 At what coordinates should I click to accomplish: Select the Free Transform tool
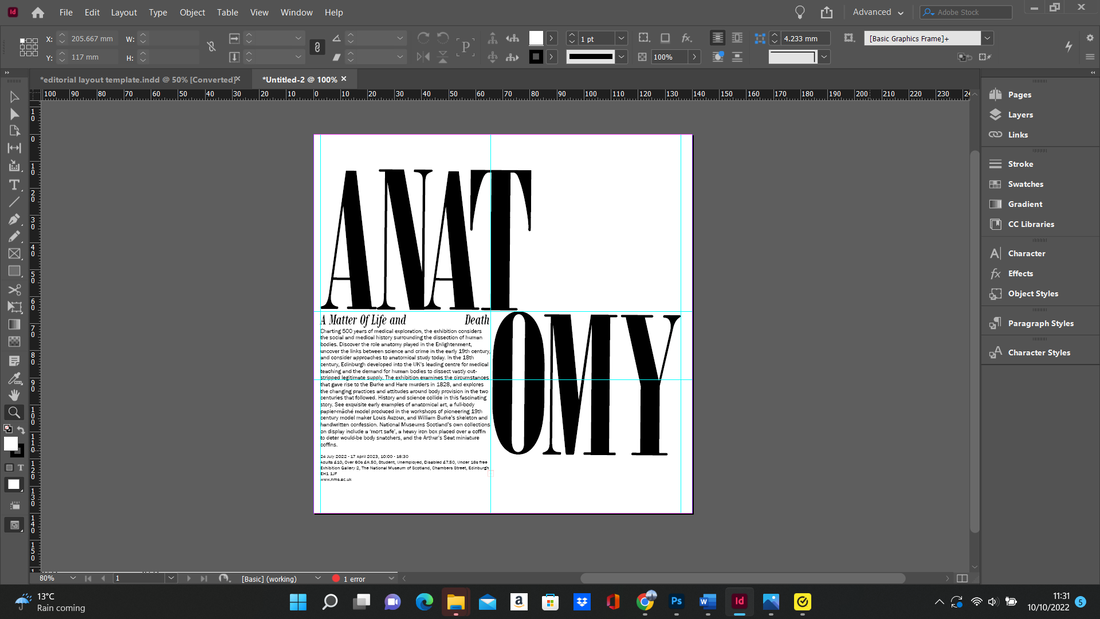[14, 307]
